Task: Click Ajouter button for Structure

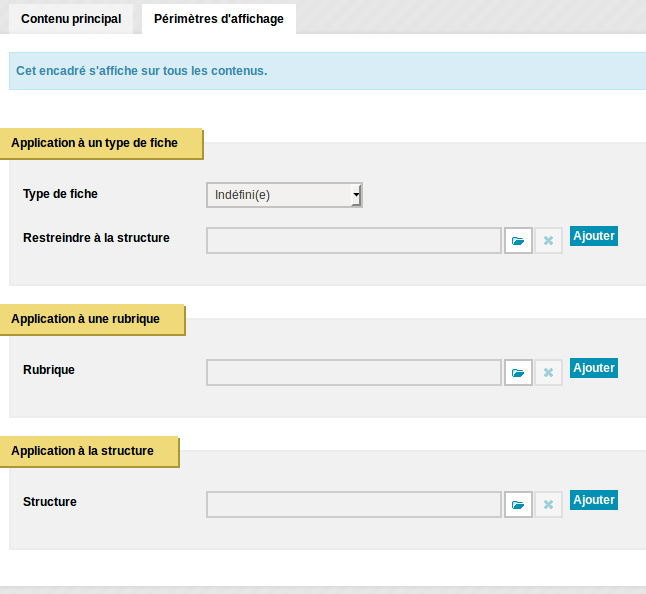Action: tap(594, 500)
